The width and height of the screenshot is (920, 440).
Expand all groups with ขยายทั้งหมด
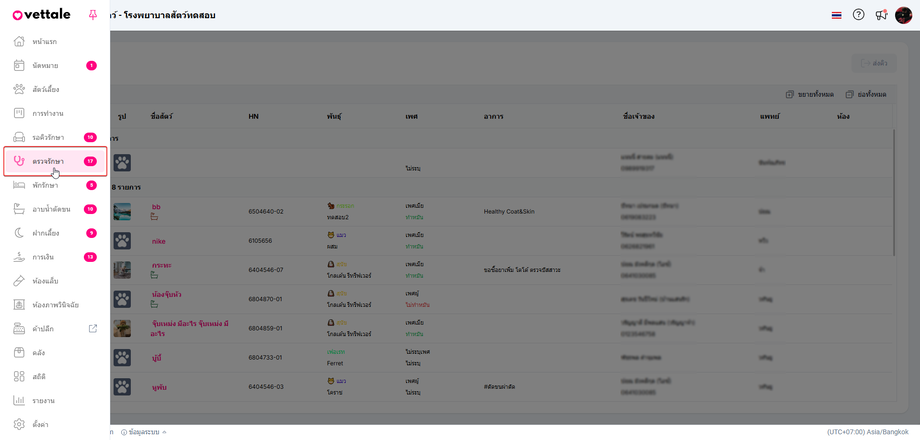(810, 94)
